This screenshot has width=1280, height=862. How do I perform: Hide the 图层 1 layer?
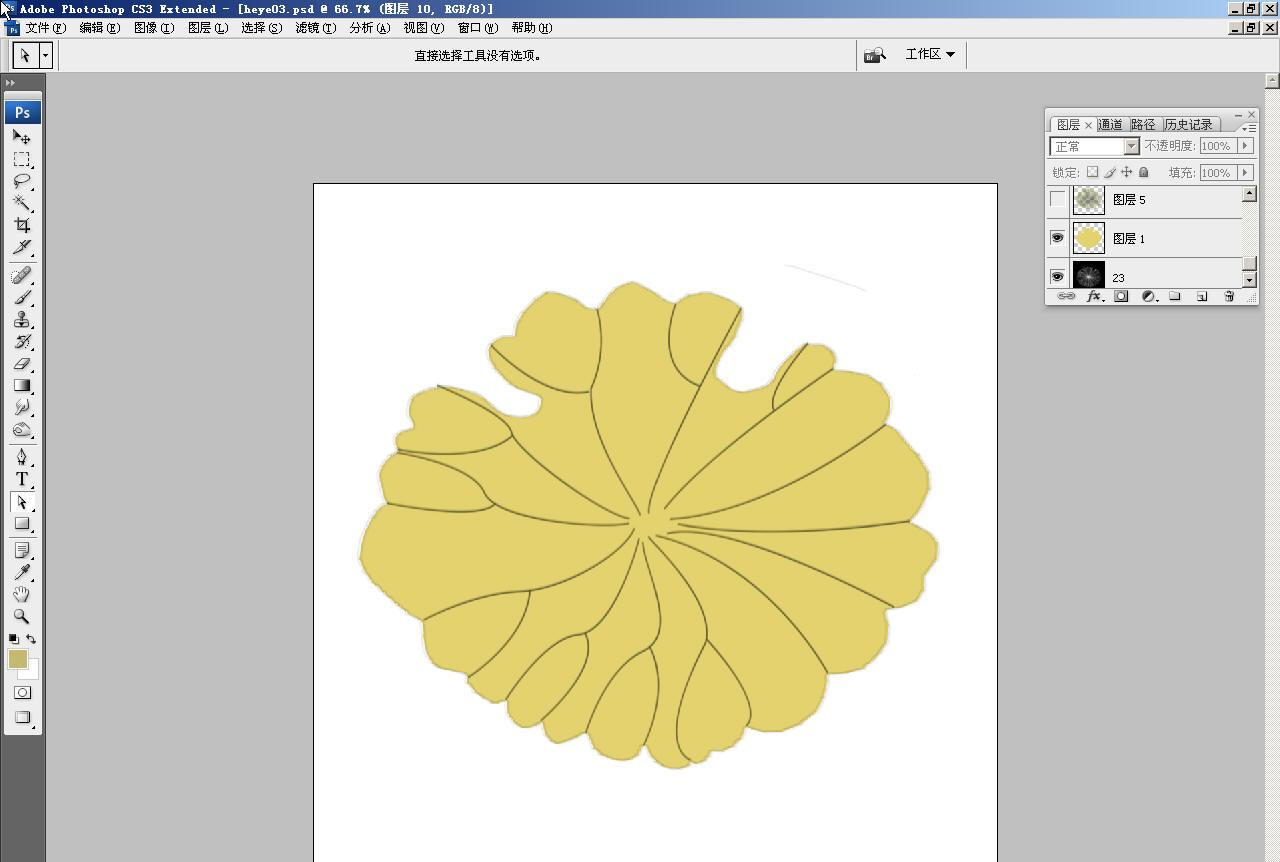tap(1057, 237)
